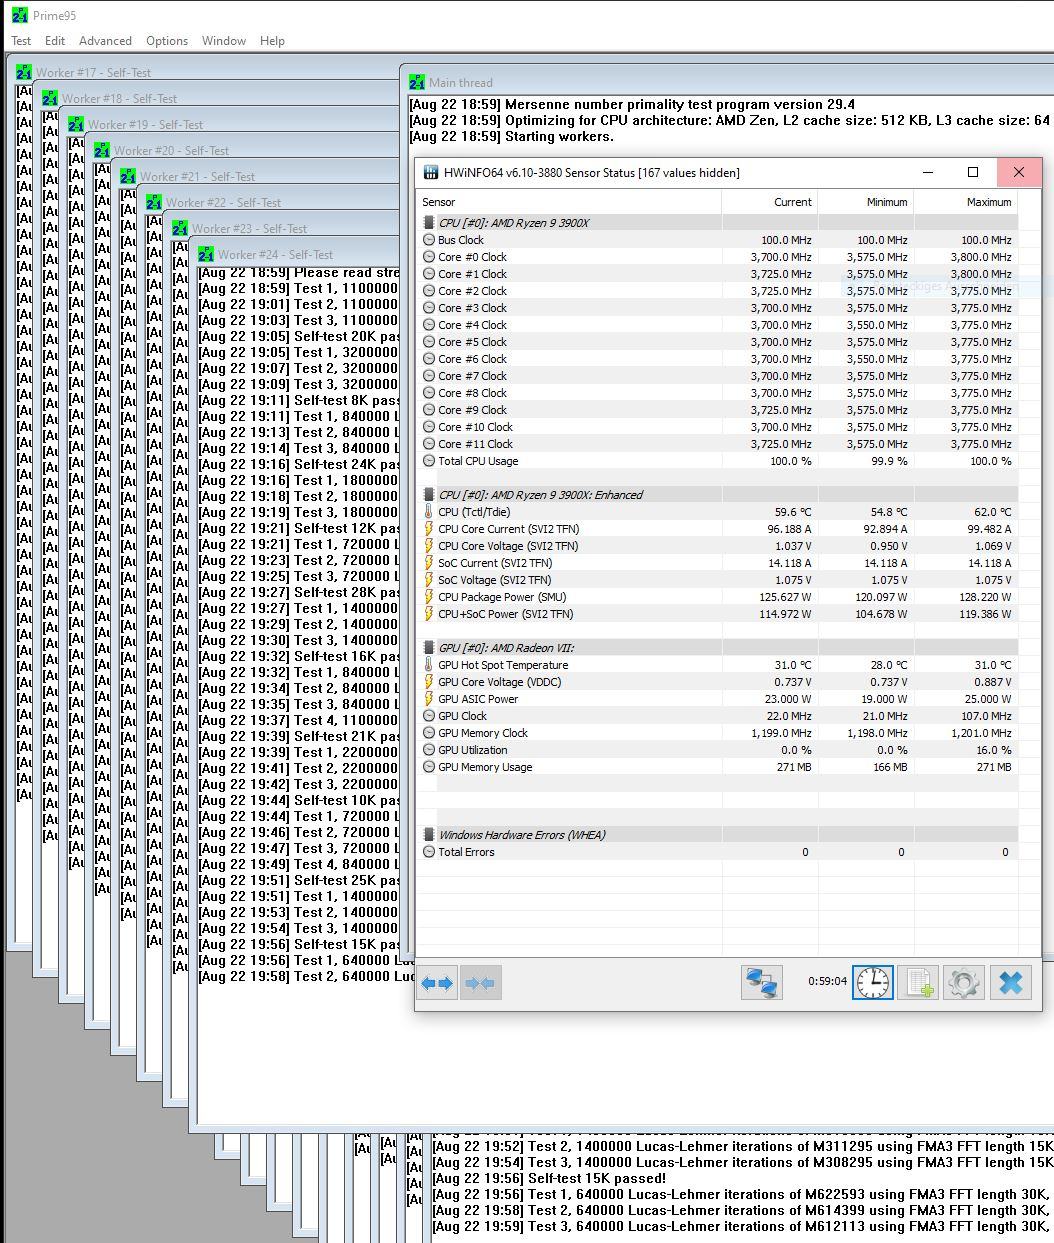The height and width of the screenshot is (1243, 1054).
Task: Open HWiNFO remote network monitoring icon
Action: (761, 982)
